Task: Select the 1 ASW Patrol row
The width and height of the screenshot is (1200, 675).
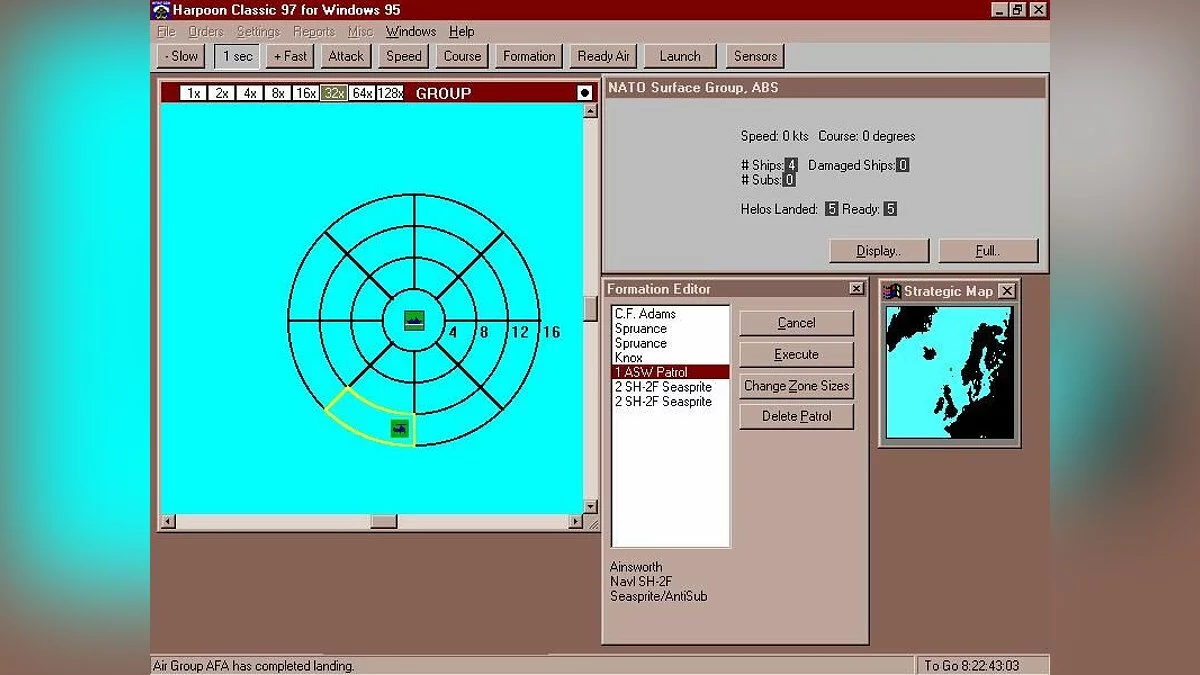Action: pos(670,372)
